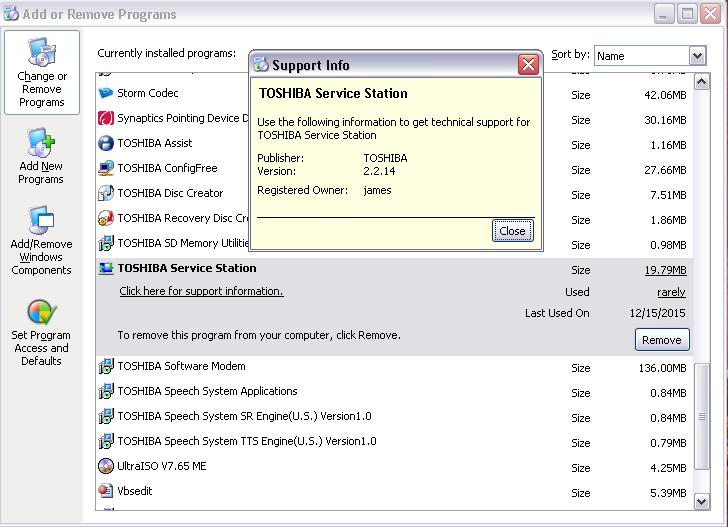Open the Sort by dropdown
The width and height of the screenshot is (728, 527).
coord(697,56)
